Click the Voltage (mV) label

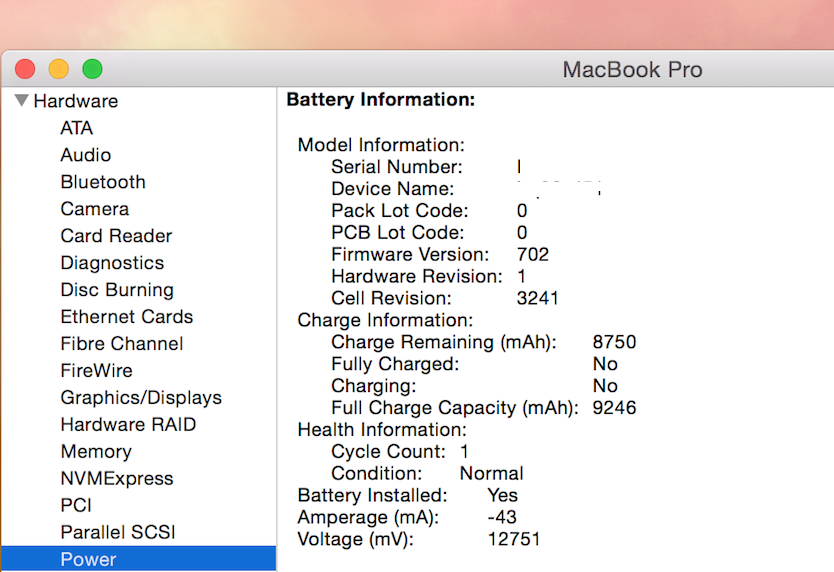355,540
